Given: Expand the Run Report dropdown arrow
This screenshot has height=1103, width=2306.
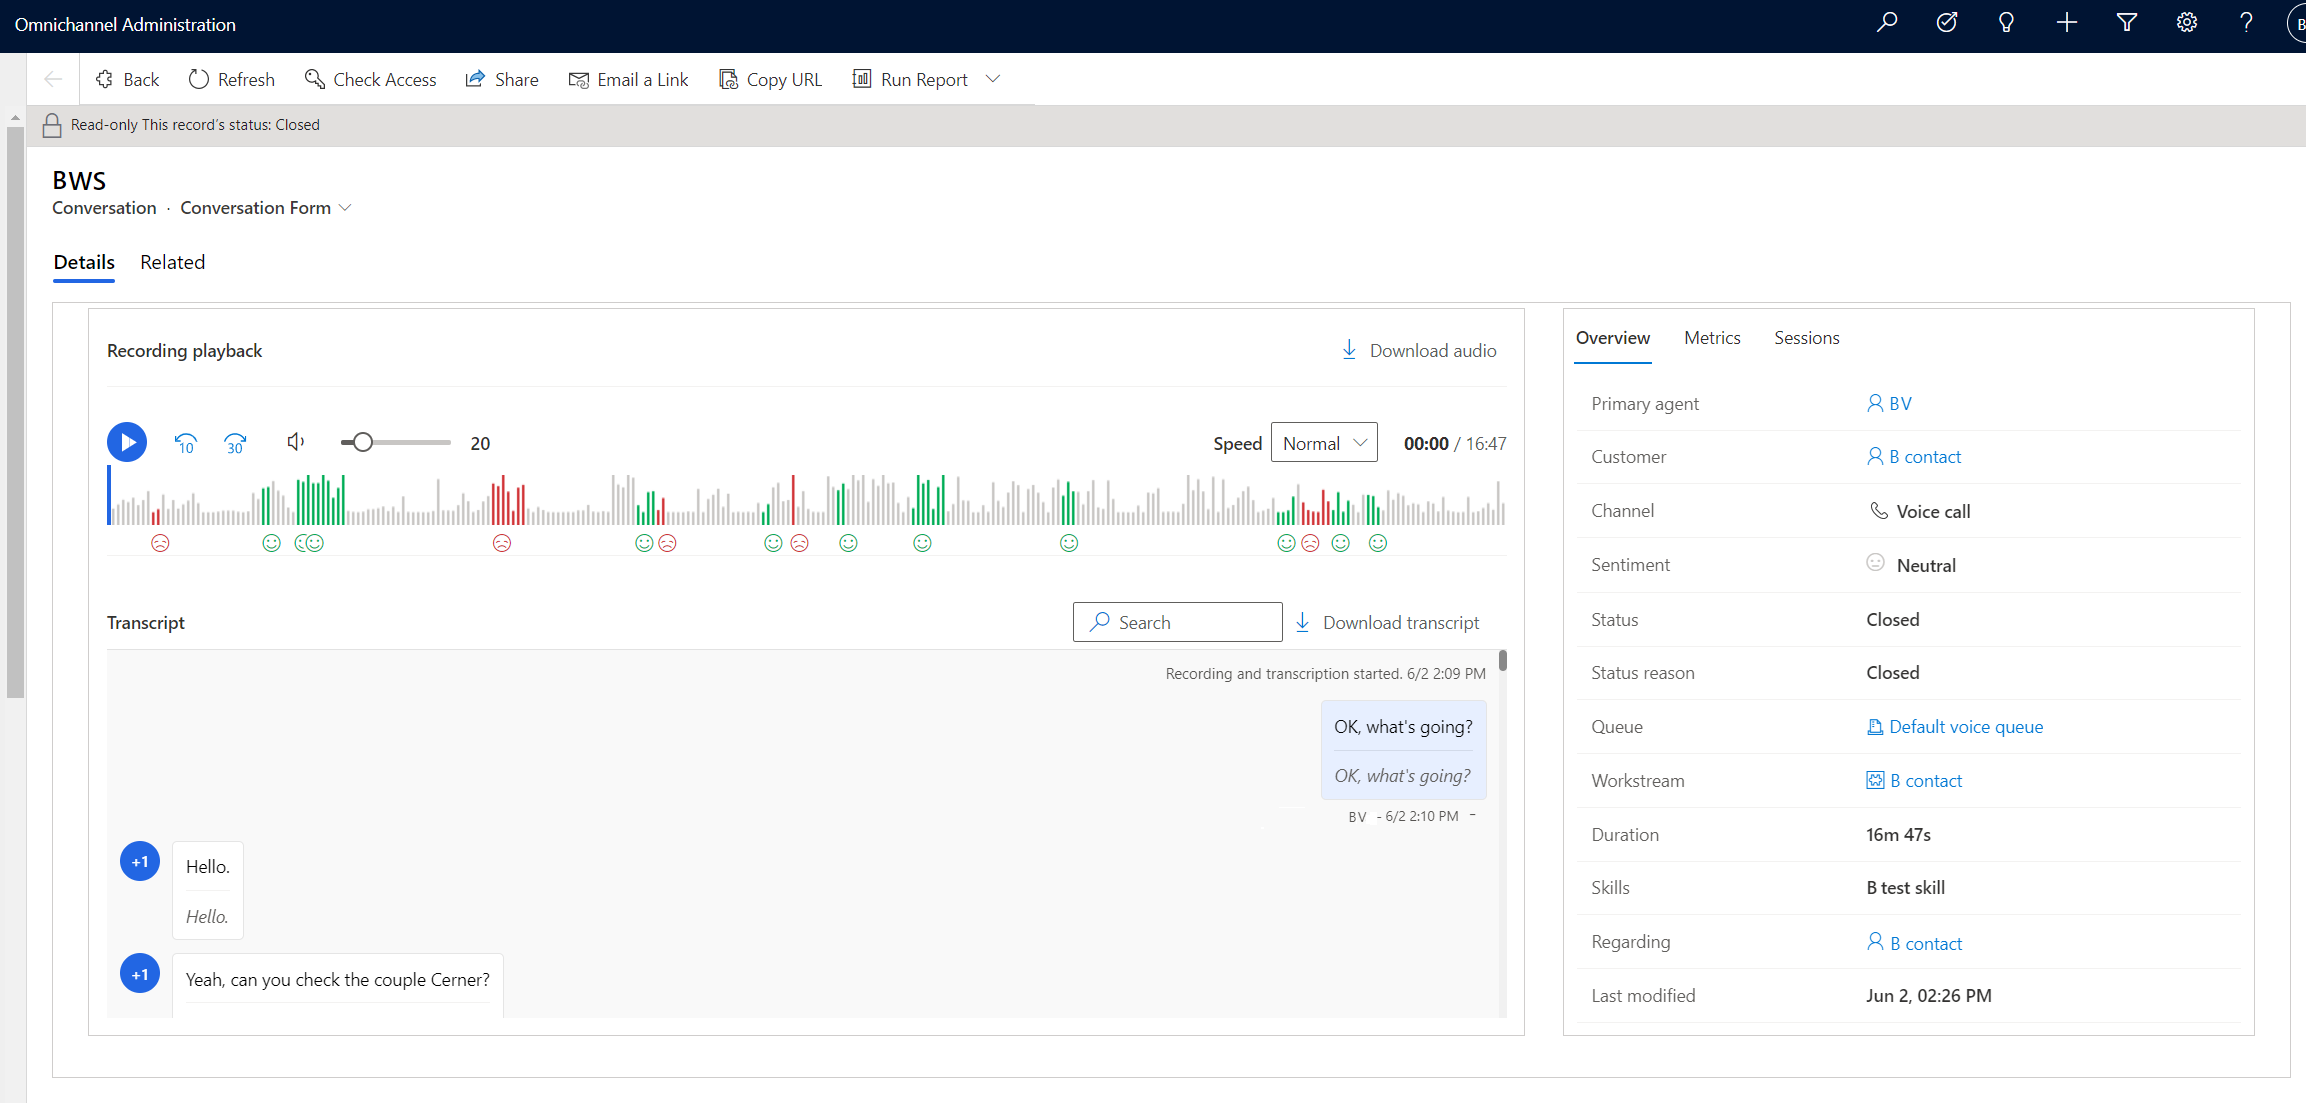Looking at the screenshot, I should coord(996,79).
